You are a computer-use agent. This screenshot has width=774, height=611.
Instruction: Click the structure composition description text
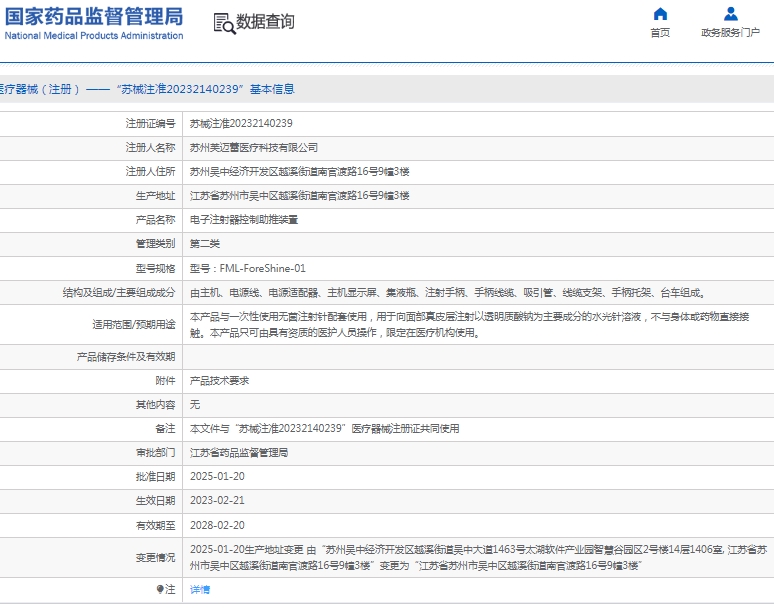(448, 293)
